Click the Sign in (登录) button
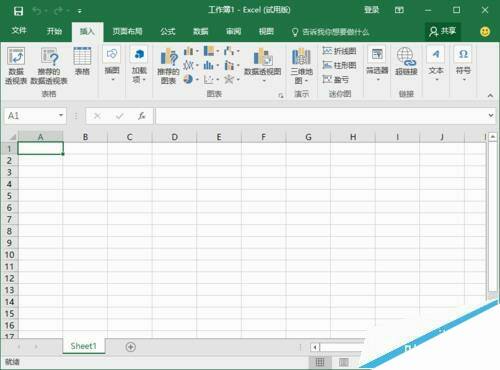 tap(371, 10)
